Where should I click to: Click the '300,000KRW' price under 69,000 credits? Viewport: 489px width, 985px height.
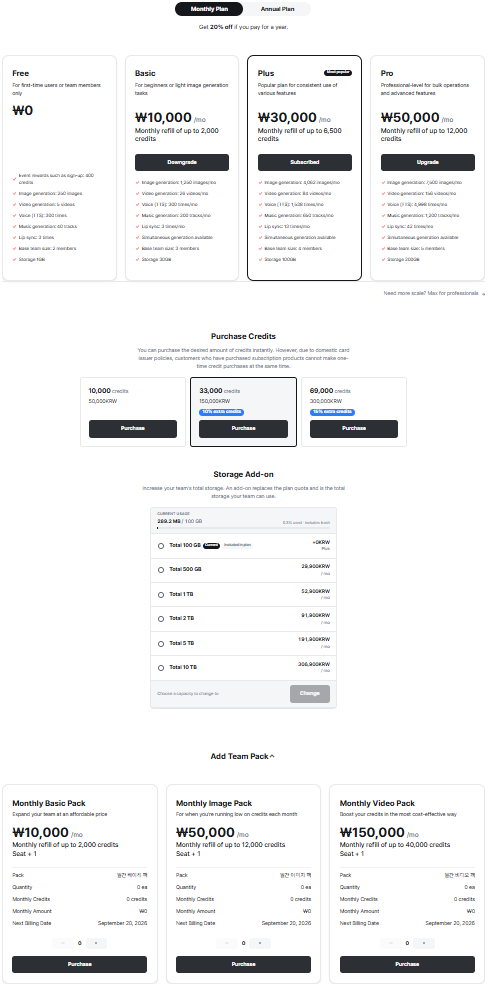tap(326, 401)
